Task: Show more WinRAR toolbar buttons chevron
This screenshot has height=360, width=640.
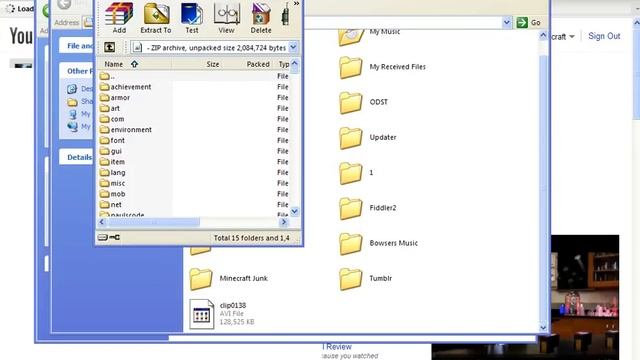Action: pos(296,4)
